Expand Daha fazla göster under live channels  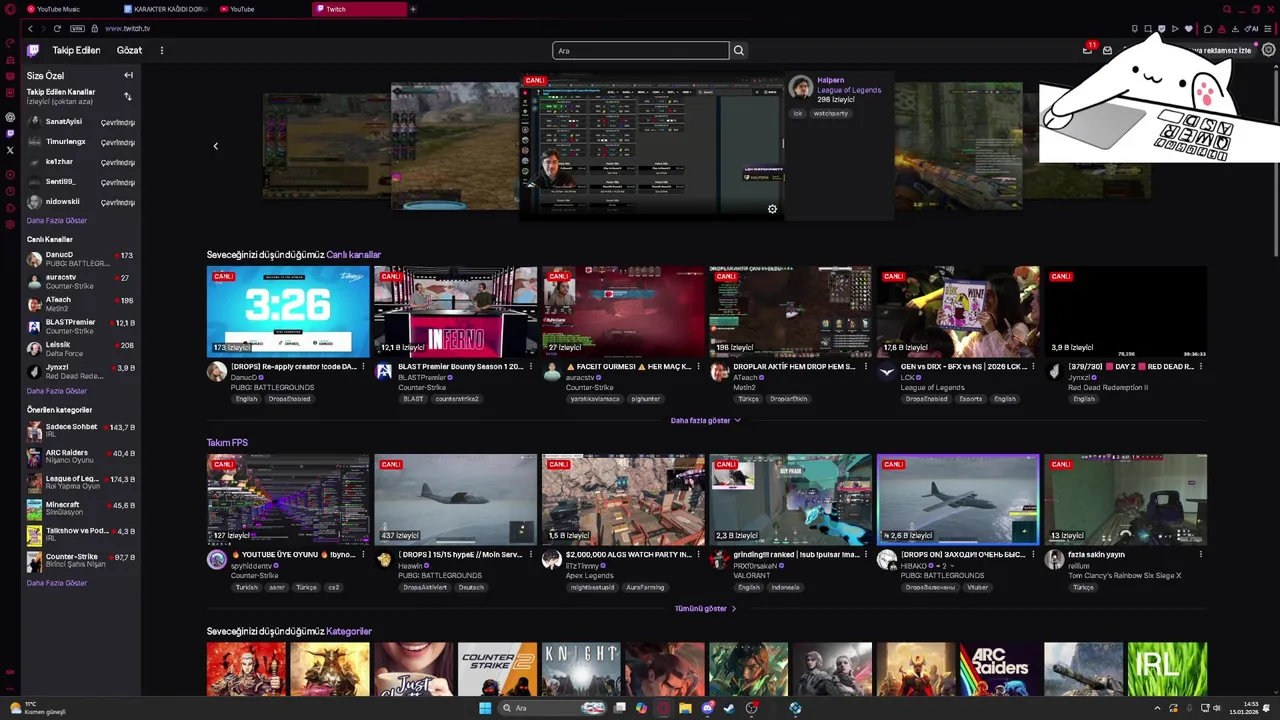coord(706,420)
